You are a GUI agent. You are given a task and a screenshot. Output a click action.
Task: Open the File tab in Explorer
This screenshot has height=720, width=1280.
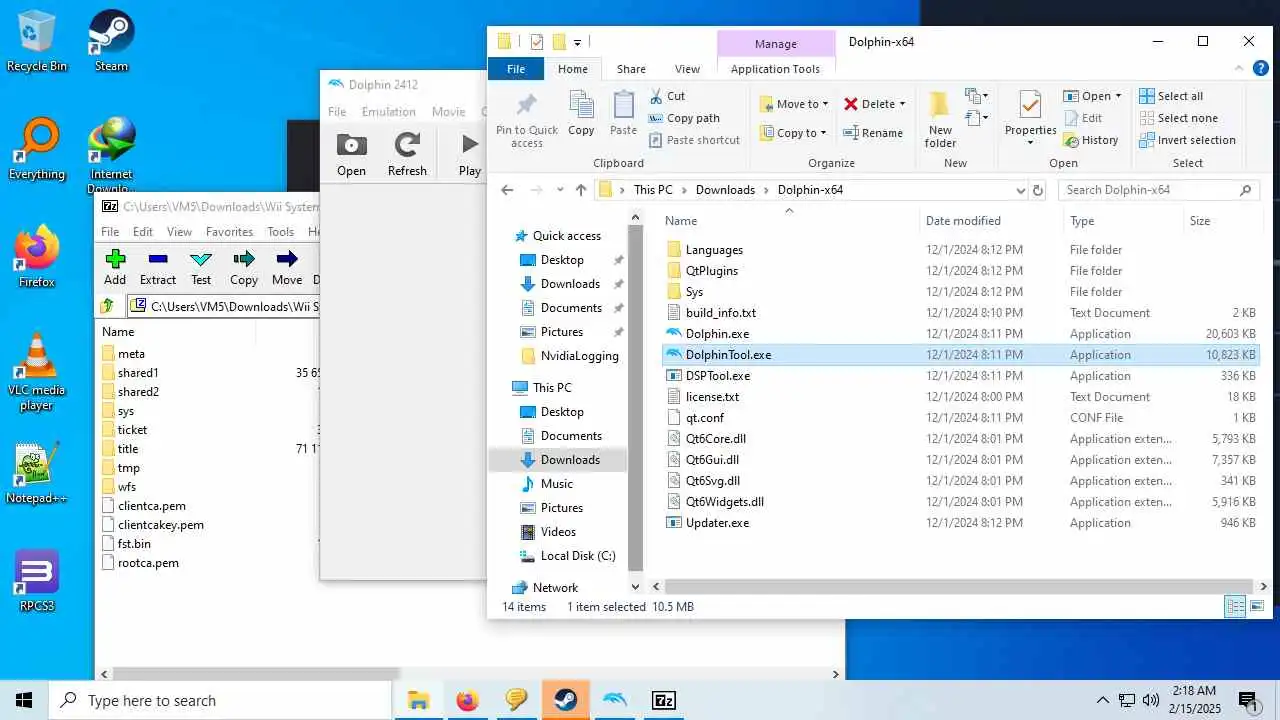[516, 69]
